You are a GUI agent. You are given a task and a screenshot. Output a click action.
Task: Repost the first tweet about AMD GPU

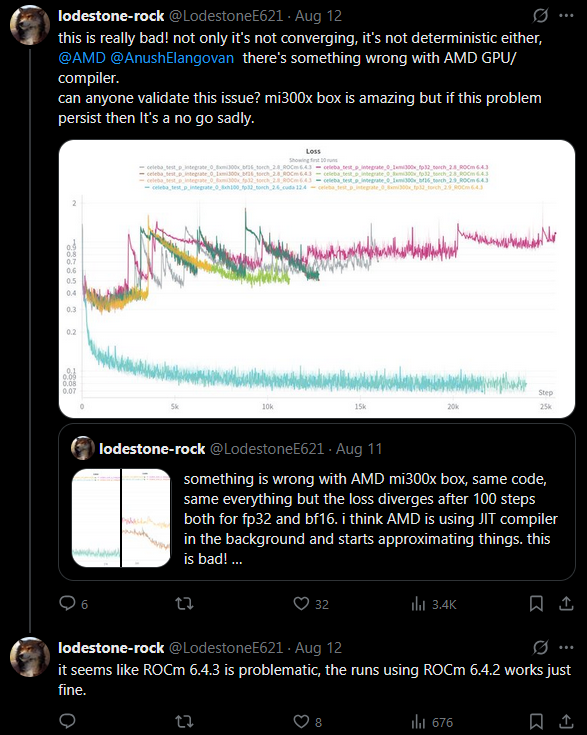point(184,603)
